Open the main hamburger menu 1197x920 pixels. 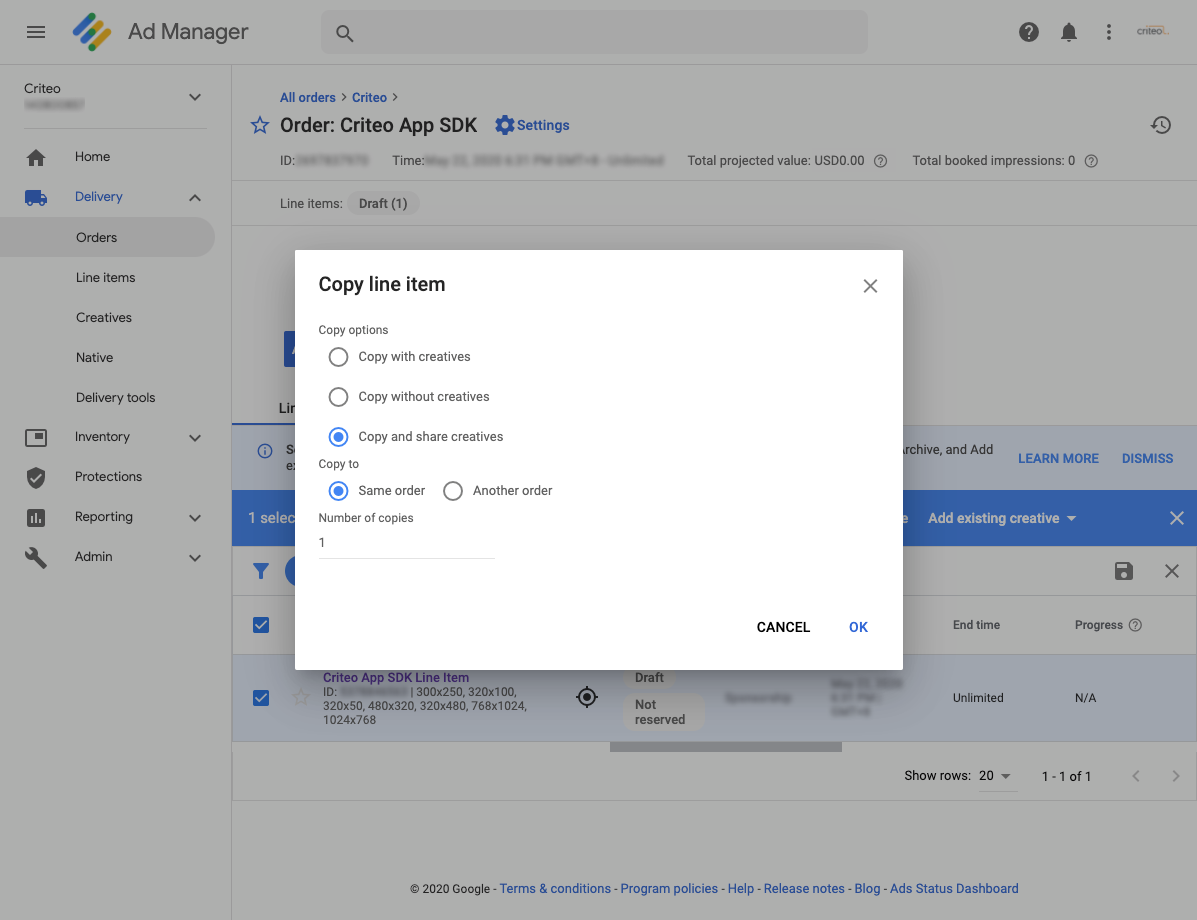click(x=36, y=32)
